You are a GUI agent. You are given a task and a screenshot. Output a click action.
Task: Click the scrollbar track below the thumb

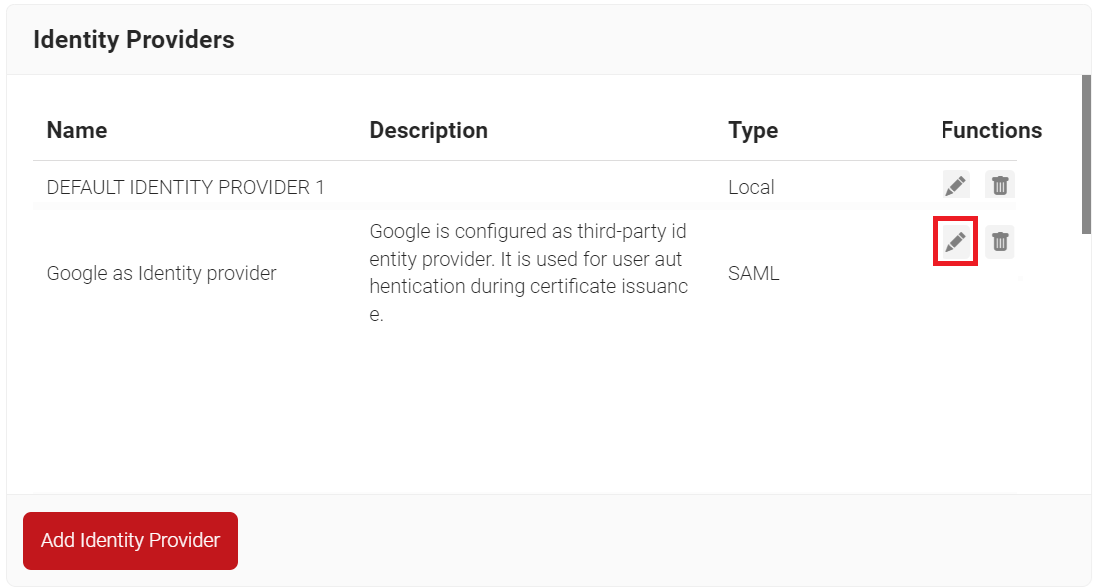1086,380
